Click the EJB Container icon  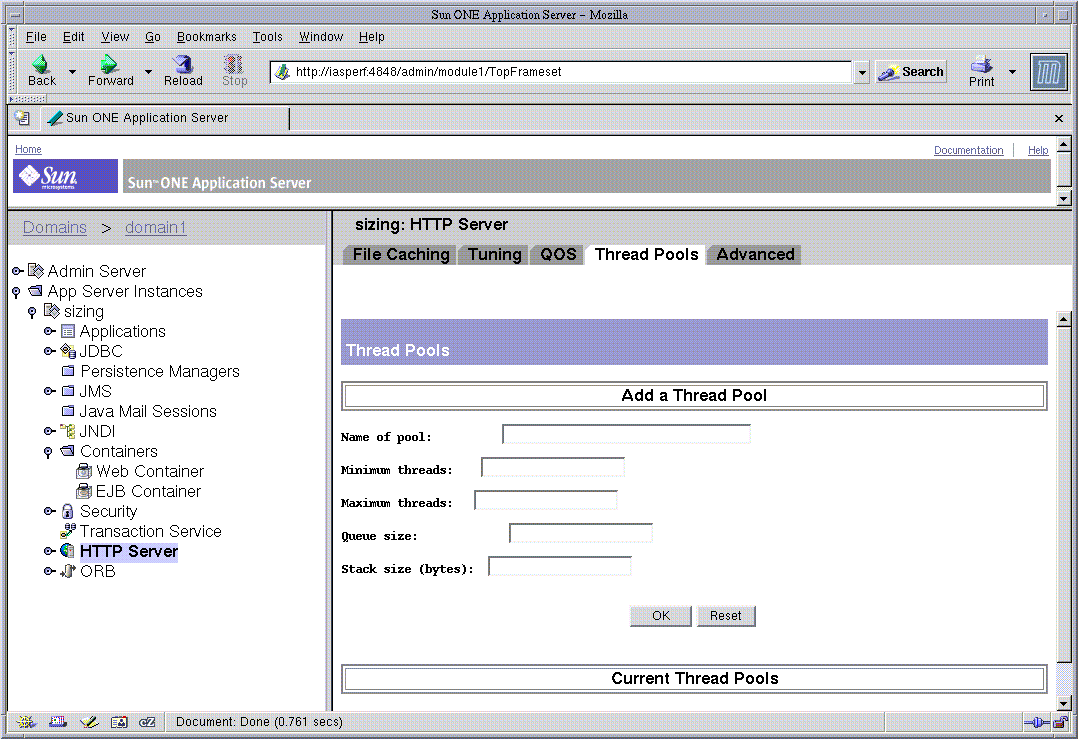coord(84,491)
